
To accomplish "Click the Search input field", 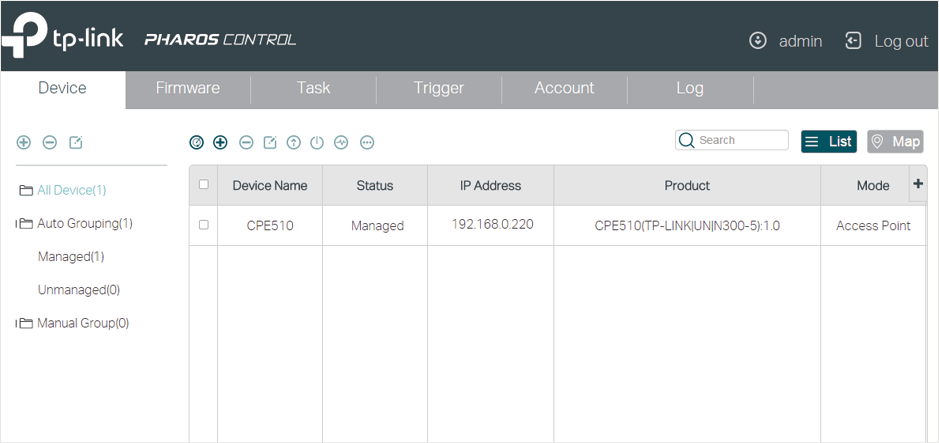I will (x=732, y=140).
